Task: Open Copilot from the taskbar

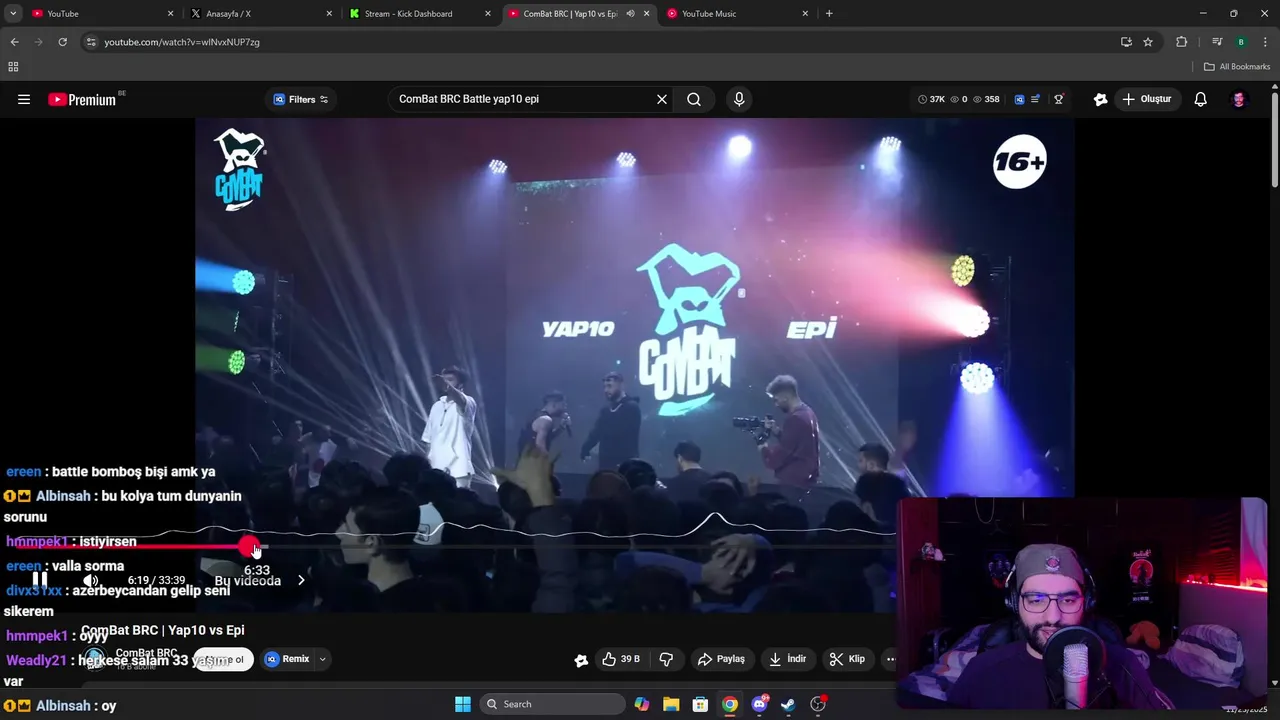Action: [642, 704]
